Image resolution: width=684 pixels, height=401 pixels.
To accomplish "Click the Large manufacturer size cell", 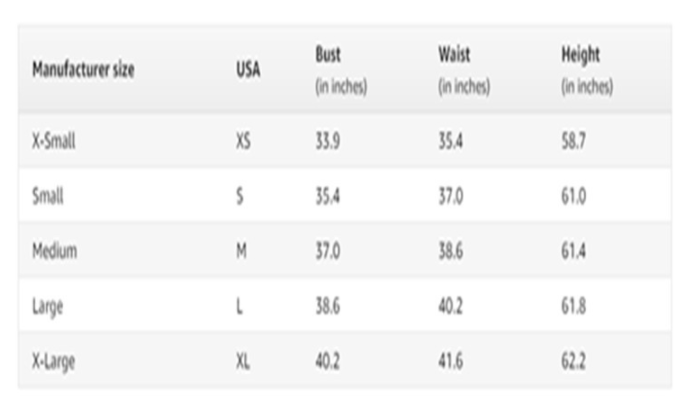I will tap(48, 306).
